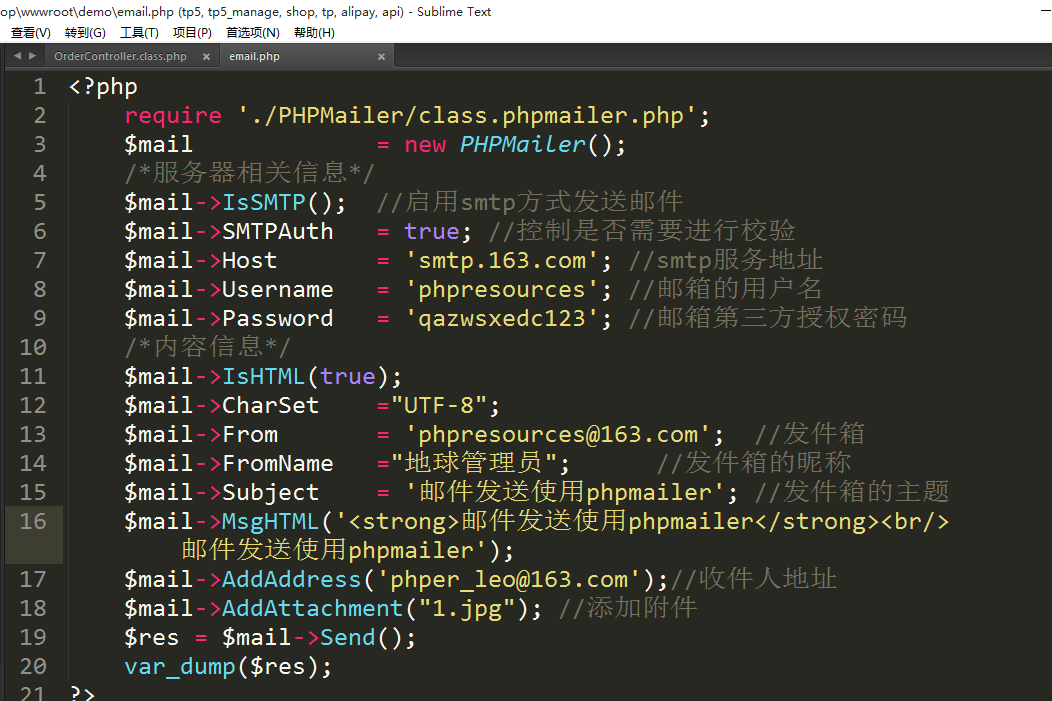Place cursor in var_dump($res) statement
Image resolution: width=1052 pixels, height=701 pixels.
227,667
